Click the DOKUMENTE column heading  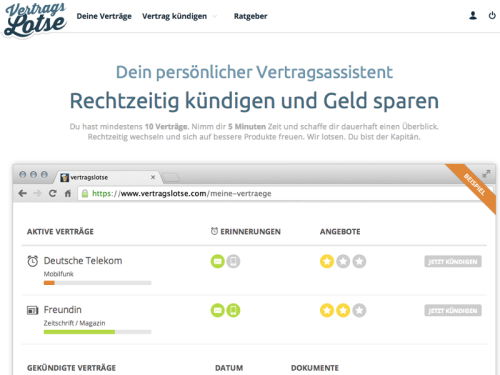coord(315,368)
